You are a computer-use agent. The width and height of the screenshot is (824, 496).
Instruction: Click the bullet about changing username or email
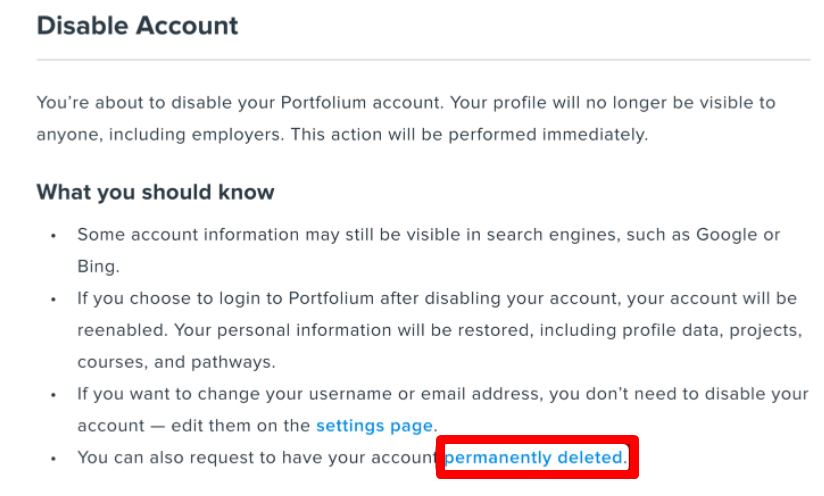(x=442, y=410)
